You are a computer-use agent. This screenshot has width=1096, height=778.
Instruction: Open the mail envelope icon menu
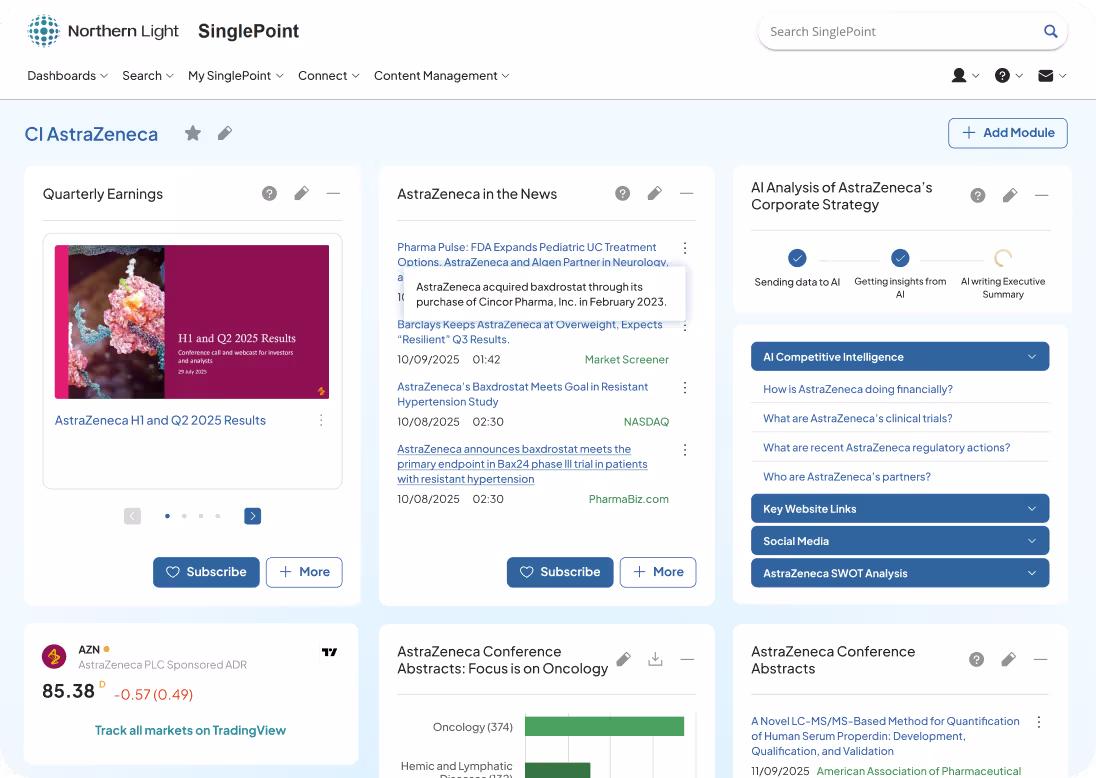[1052, 75]
